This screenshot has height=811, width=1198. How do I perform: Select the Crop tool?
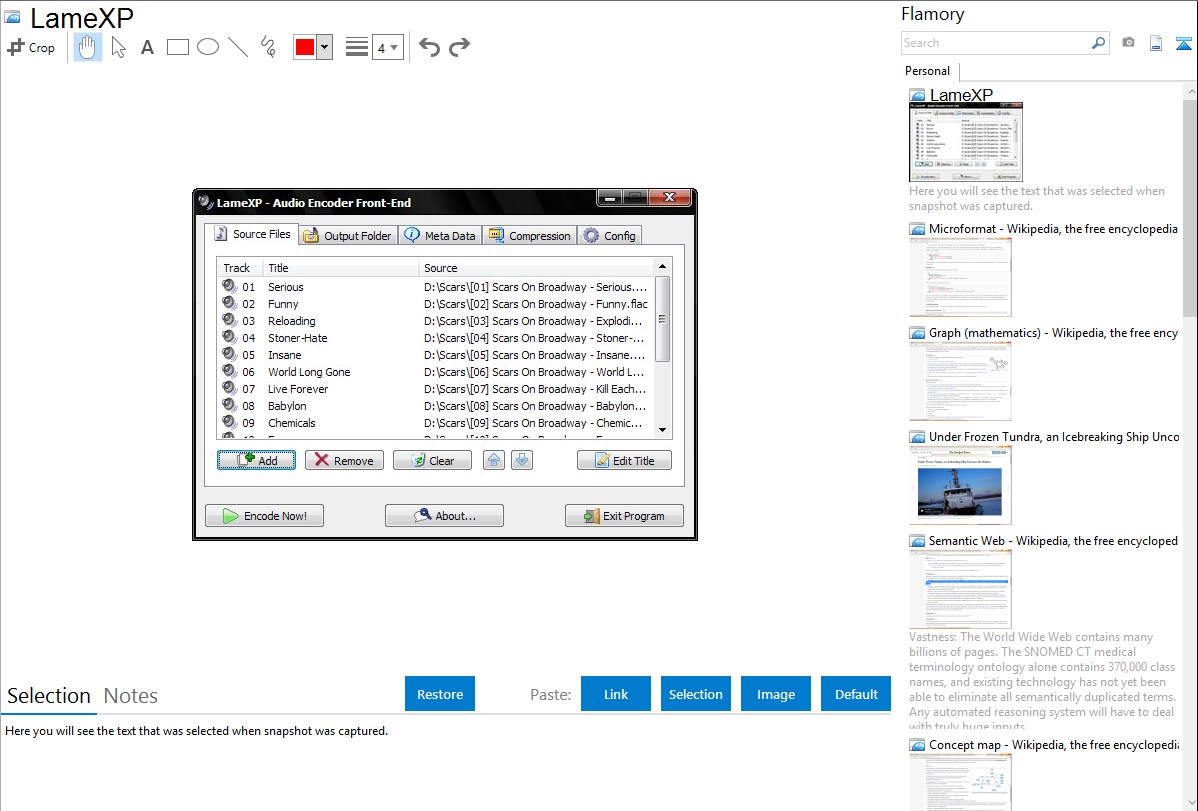point(31,47)
